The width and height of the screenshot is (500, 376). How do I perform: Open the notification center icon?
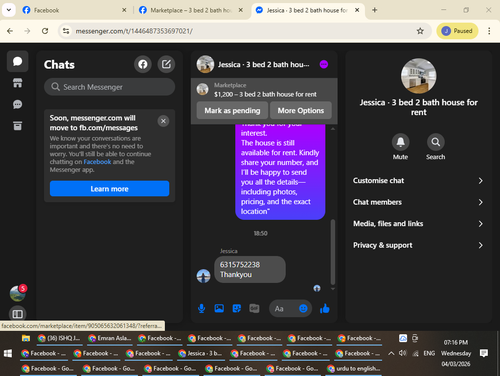[484, 353]
